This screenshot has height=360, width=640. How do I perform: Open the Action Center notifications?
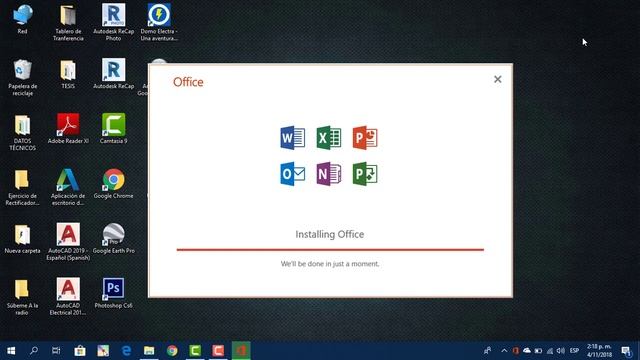click(x=627, y=351)
